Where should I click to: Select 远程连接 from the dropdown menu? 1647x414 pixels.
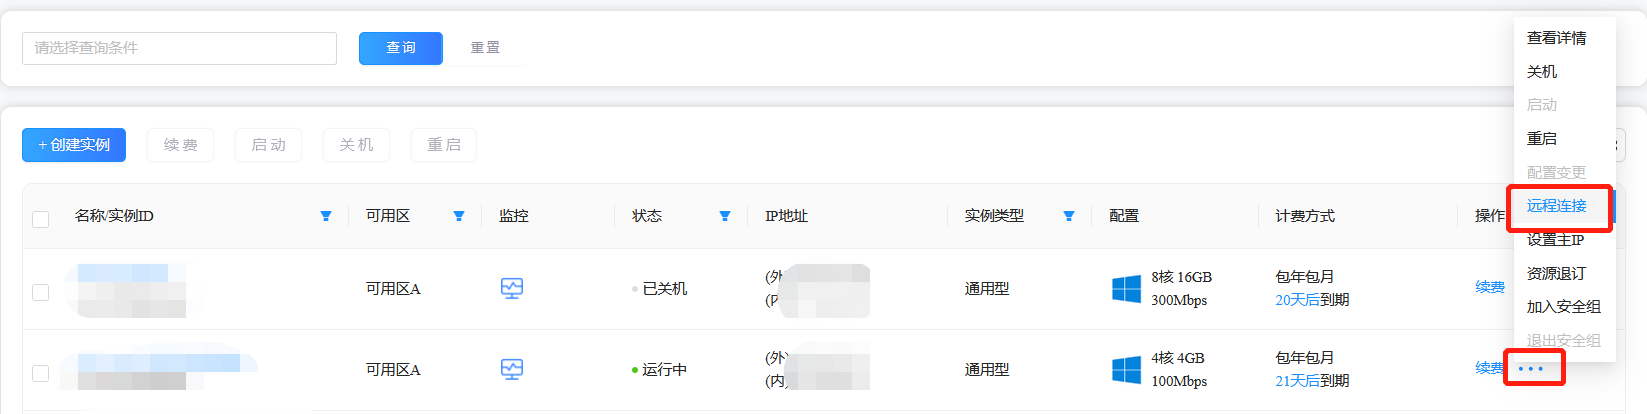1557,206
